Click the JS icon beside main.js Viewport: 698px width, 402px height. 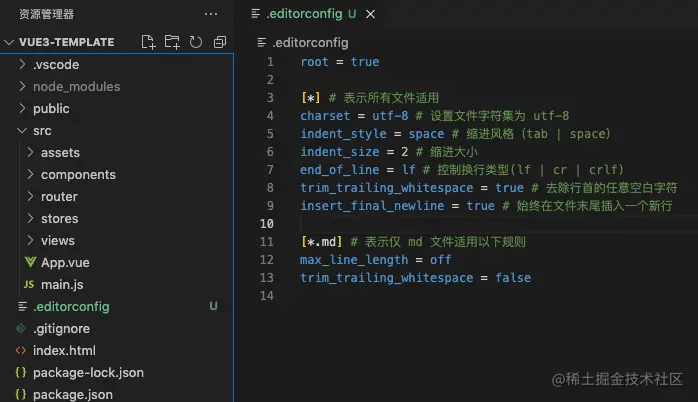click(x=29, y=284)
